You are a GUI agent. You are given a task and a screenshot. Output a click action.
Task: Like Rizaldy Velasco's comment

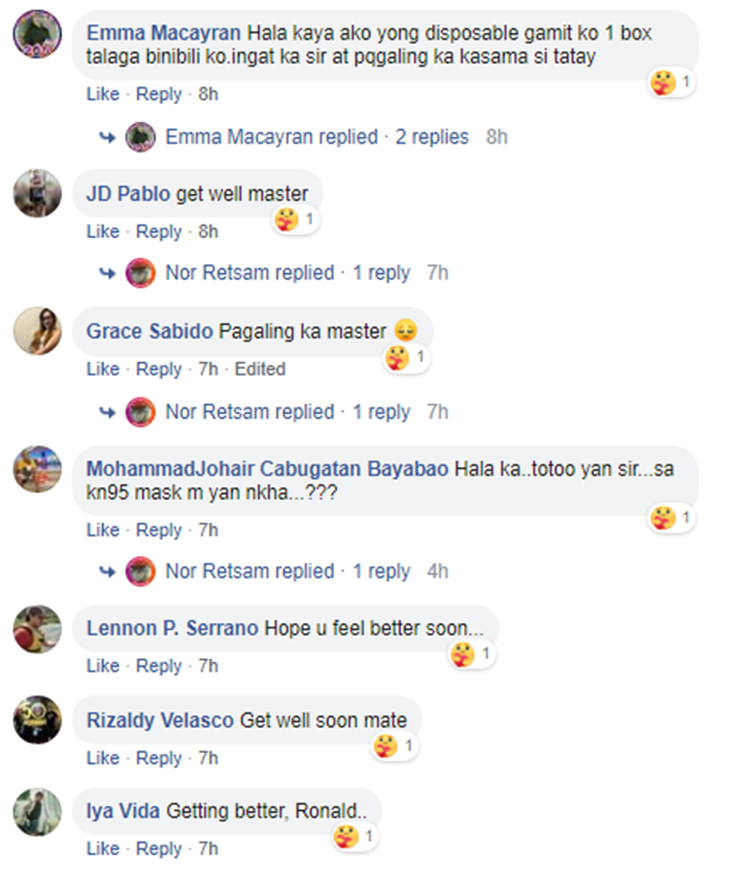pos(102,758)
